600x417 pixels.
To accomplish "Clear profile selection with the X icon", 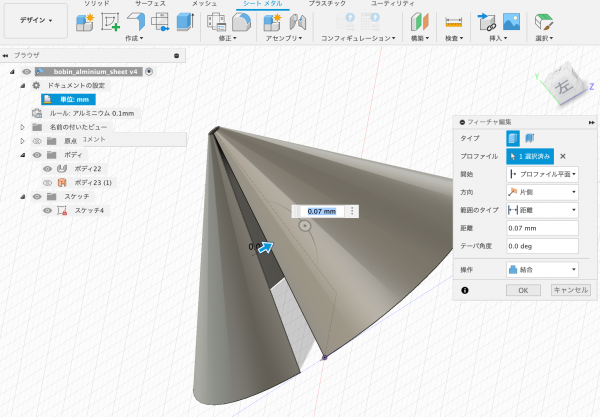I will pyautogui.click(x=562, y=156).
